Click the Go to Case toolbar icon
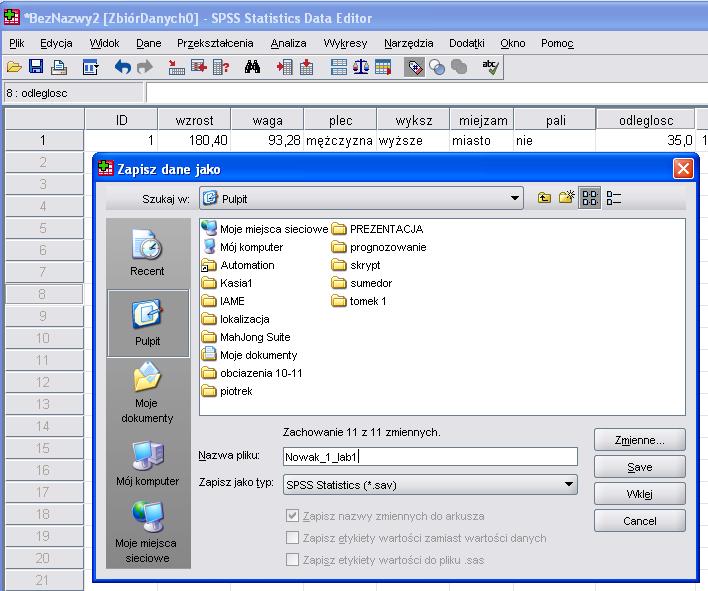Screen dimensions: 708x591 (176, 67)
